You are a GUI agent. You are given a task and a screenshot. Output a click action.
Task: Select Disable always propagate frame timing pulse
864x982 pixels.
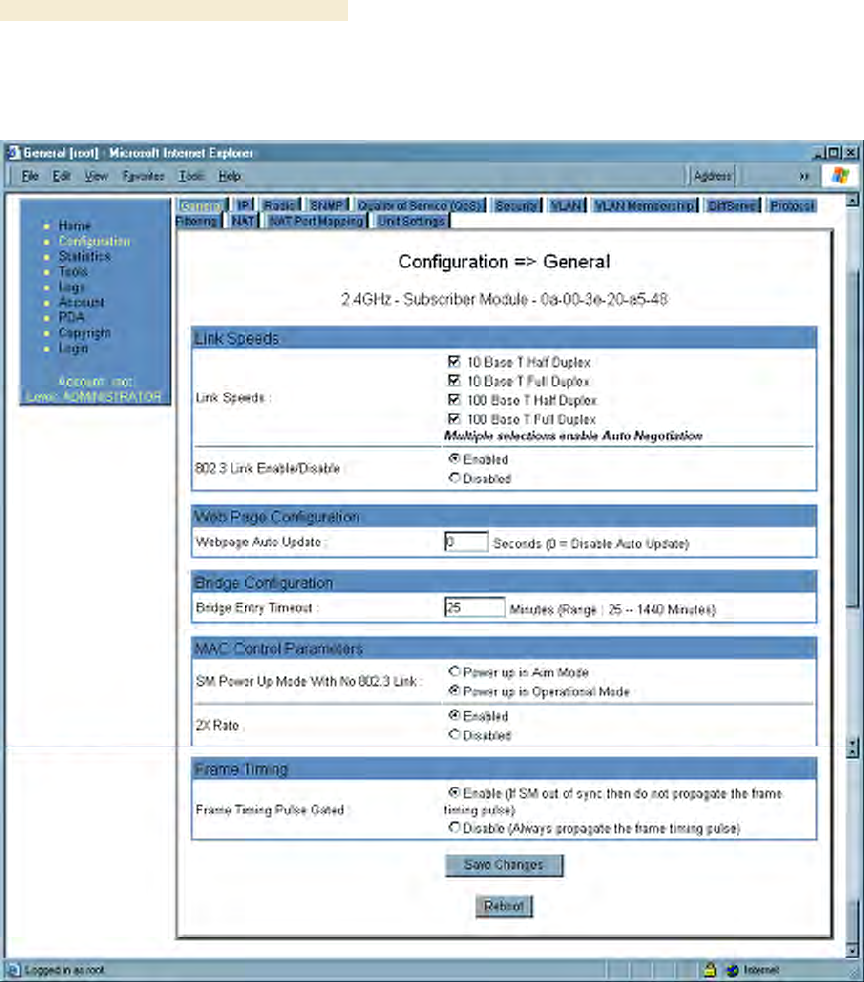[455, 827]
